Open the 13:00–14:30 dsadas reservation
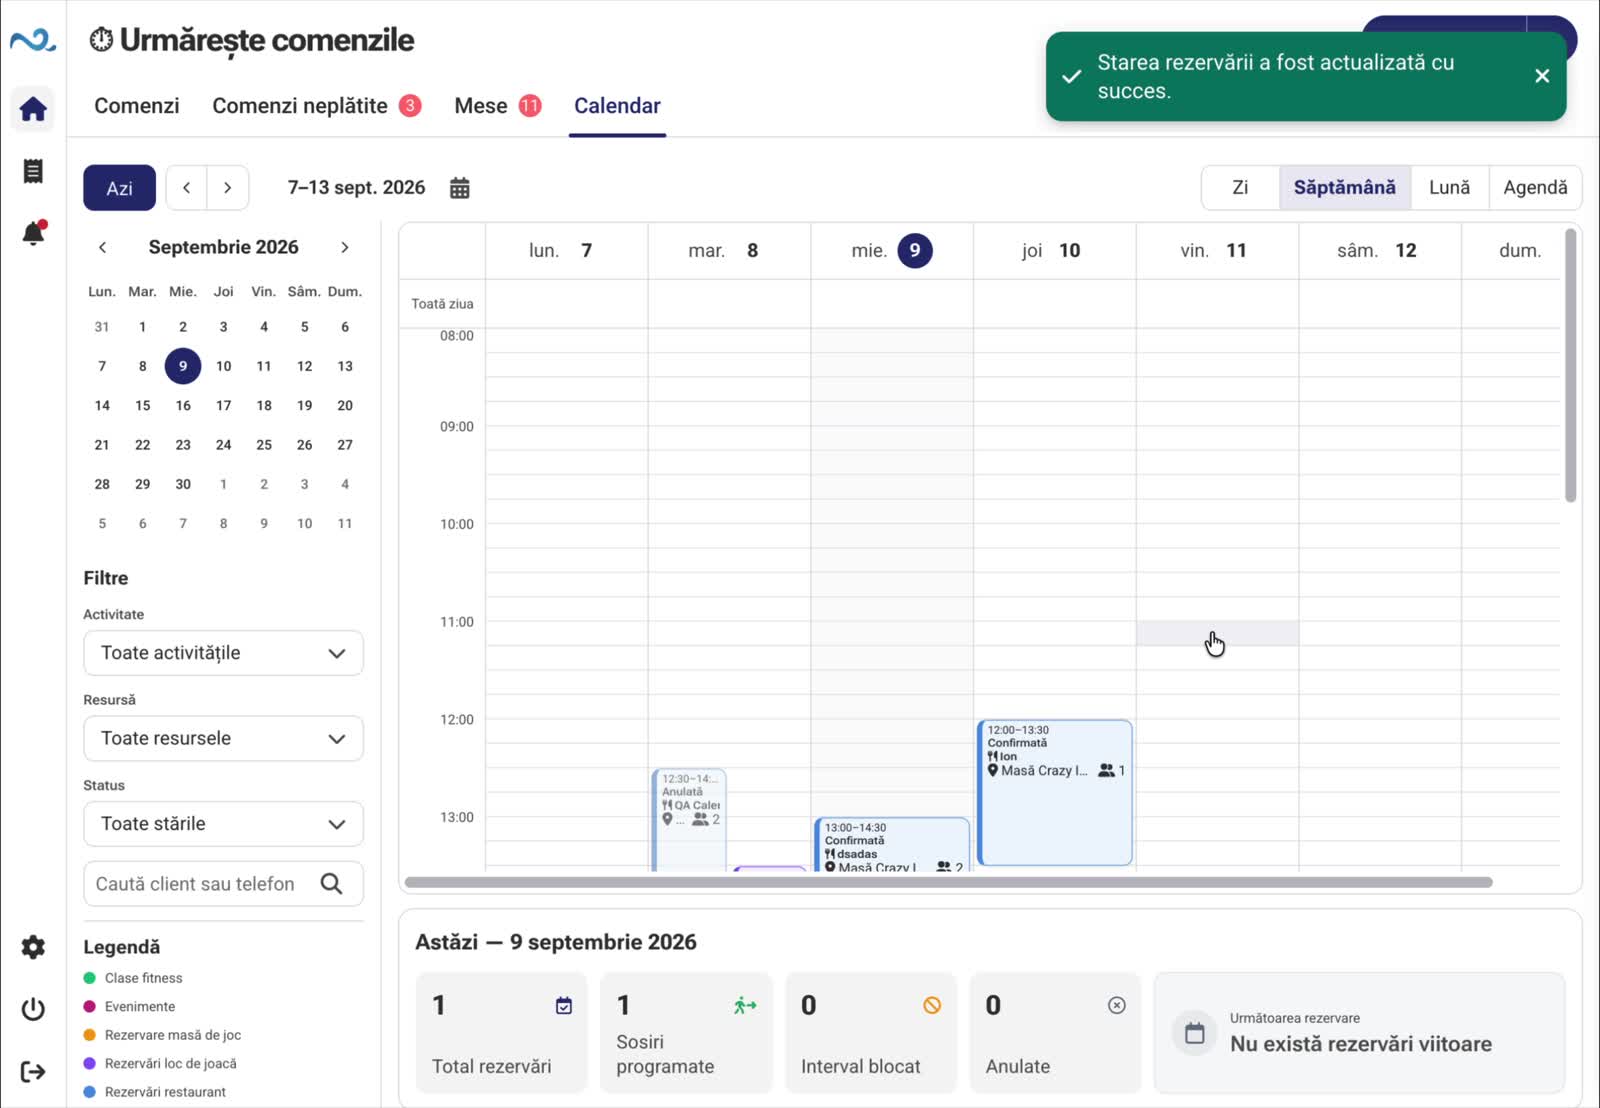Image resolution: width=1600 pixels, height=1108 pixels. 892,845
